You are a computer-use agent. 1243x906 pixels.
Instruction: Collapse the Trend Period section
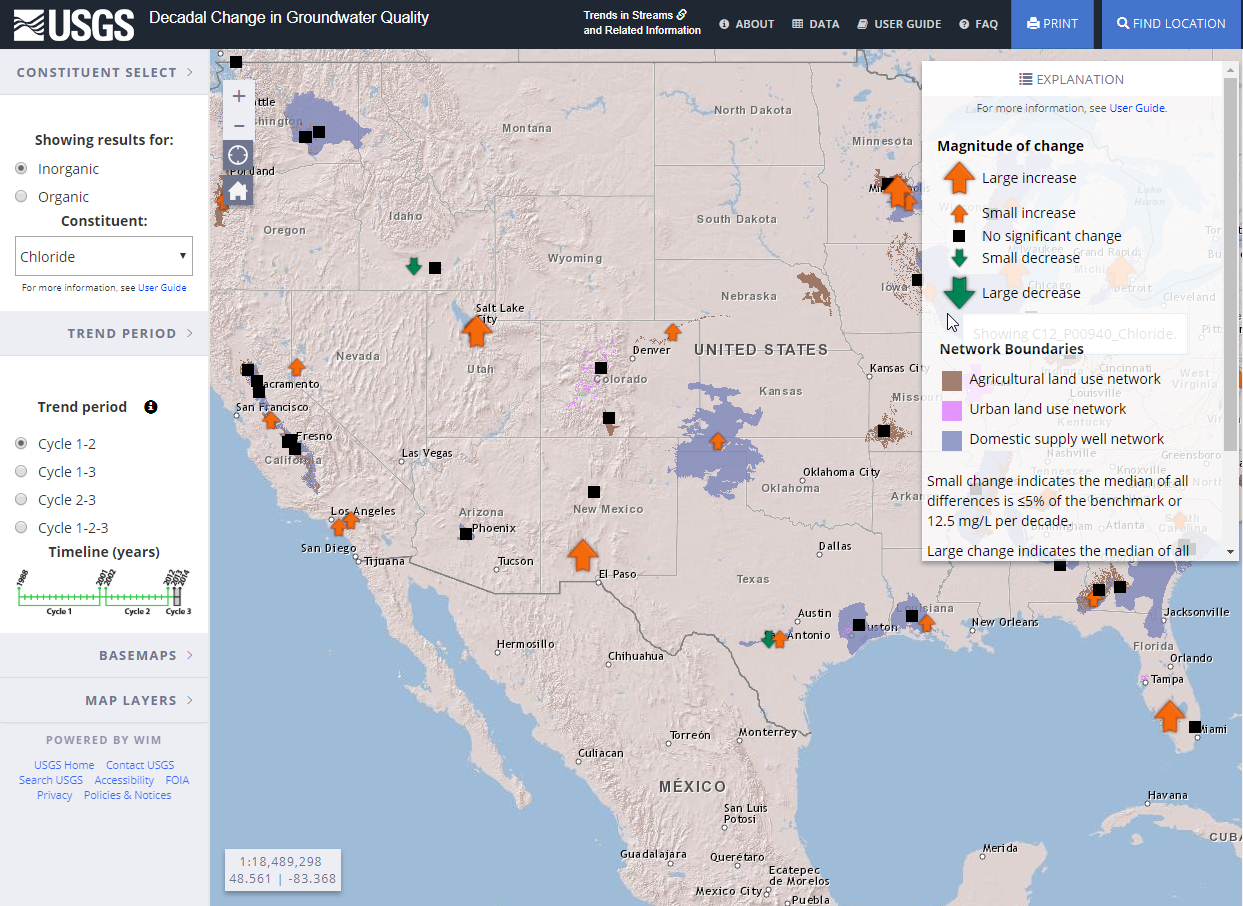(x=104, y=333)
